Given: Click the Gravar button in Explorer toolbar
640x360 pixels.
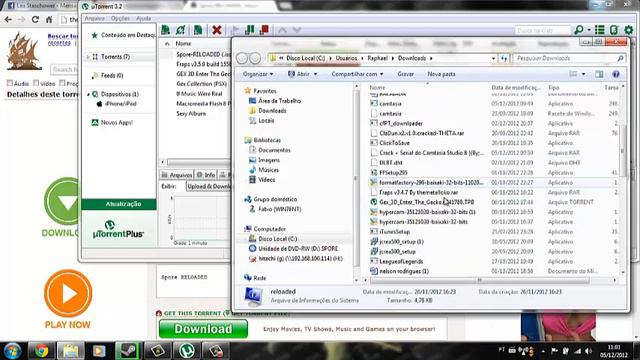Looking at the screenshot, I should [x=405, y=74].
